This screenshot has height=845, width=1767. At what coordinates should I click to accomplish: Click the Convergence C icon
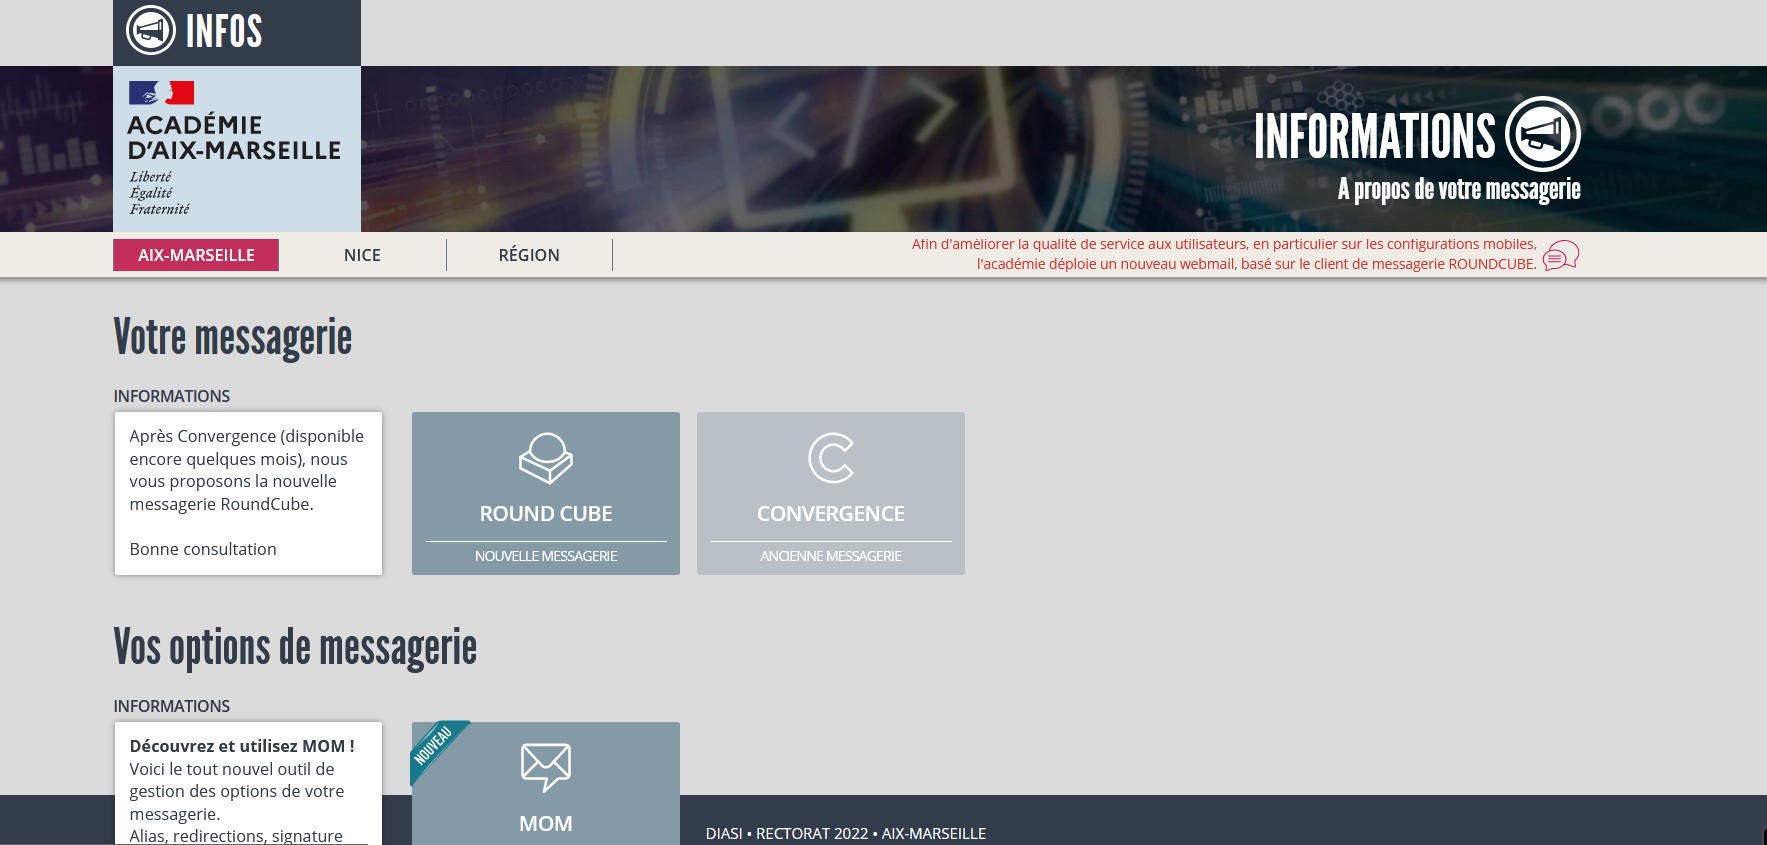click(x=831, y=458)
